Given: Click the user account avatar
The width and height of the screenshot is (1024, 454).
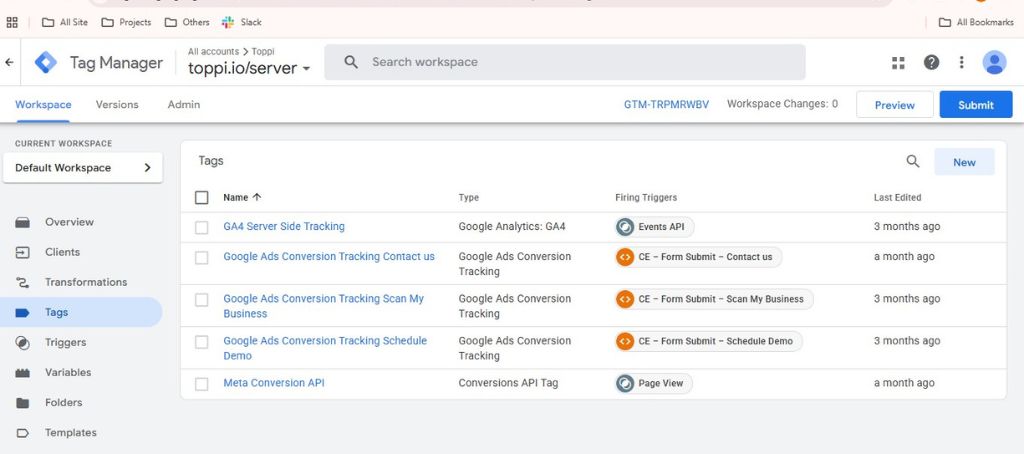Looking at the screenshot, I should [x=994, y=62].
